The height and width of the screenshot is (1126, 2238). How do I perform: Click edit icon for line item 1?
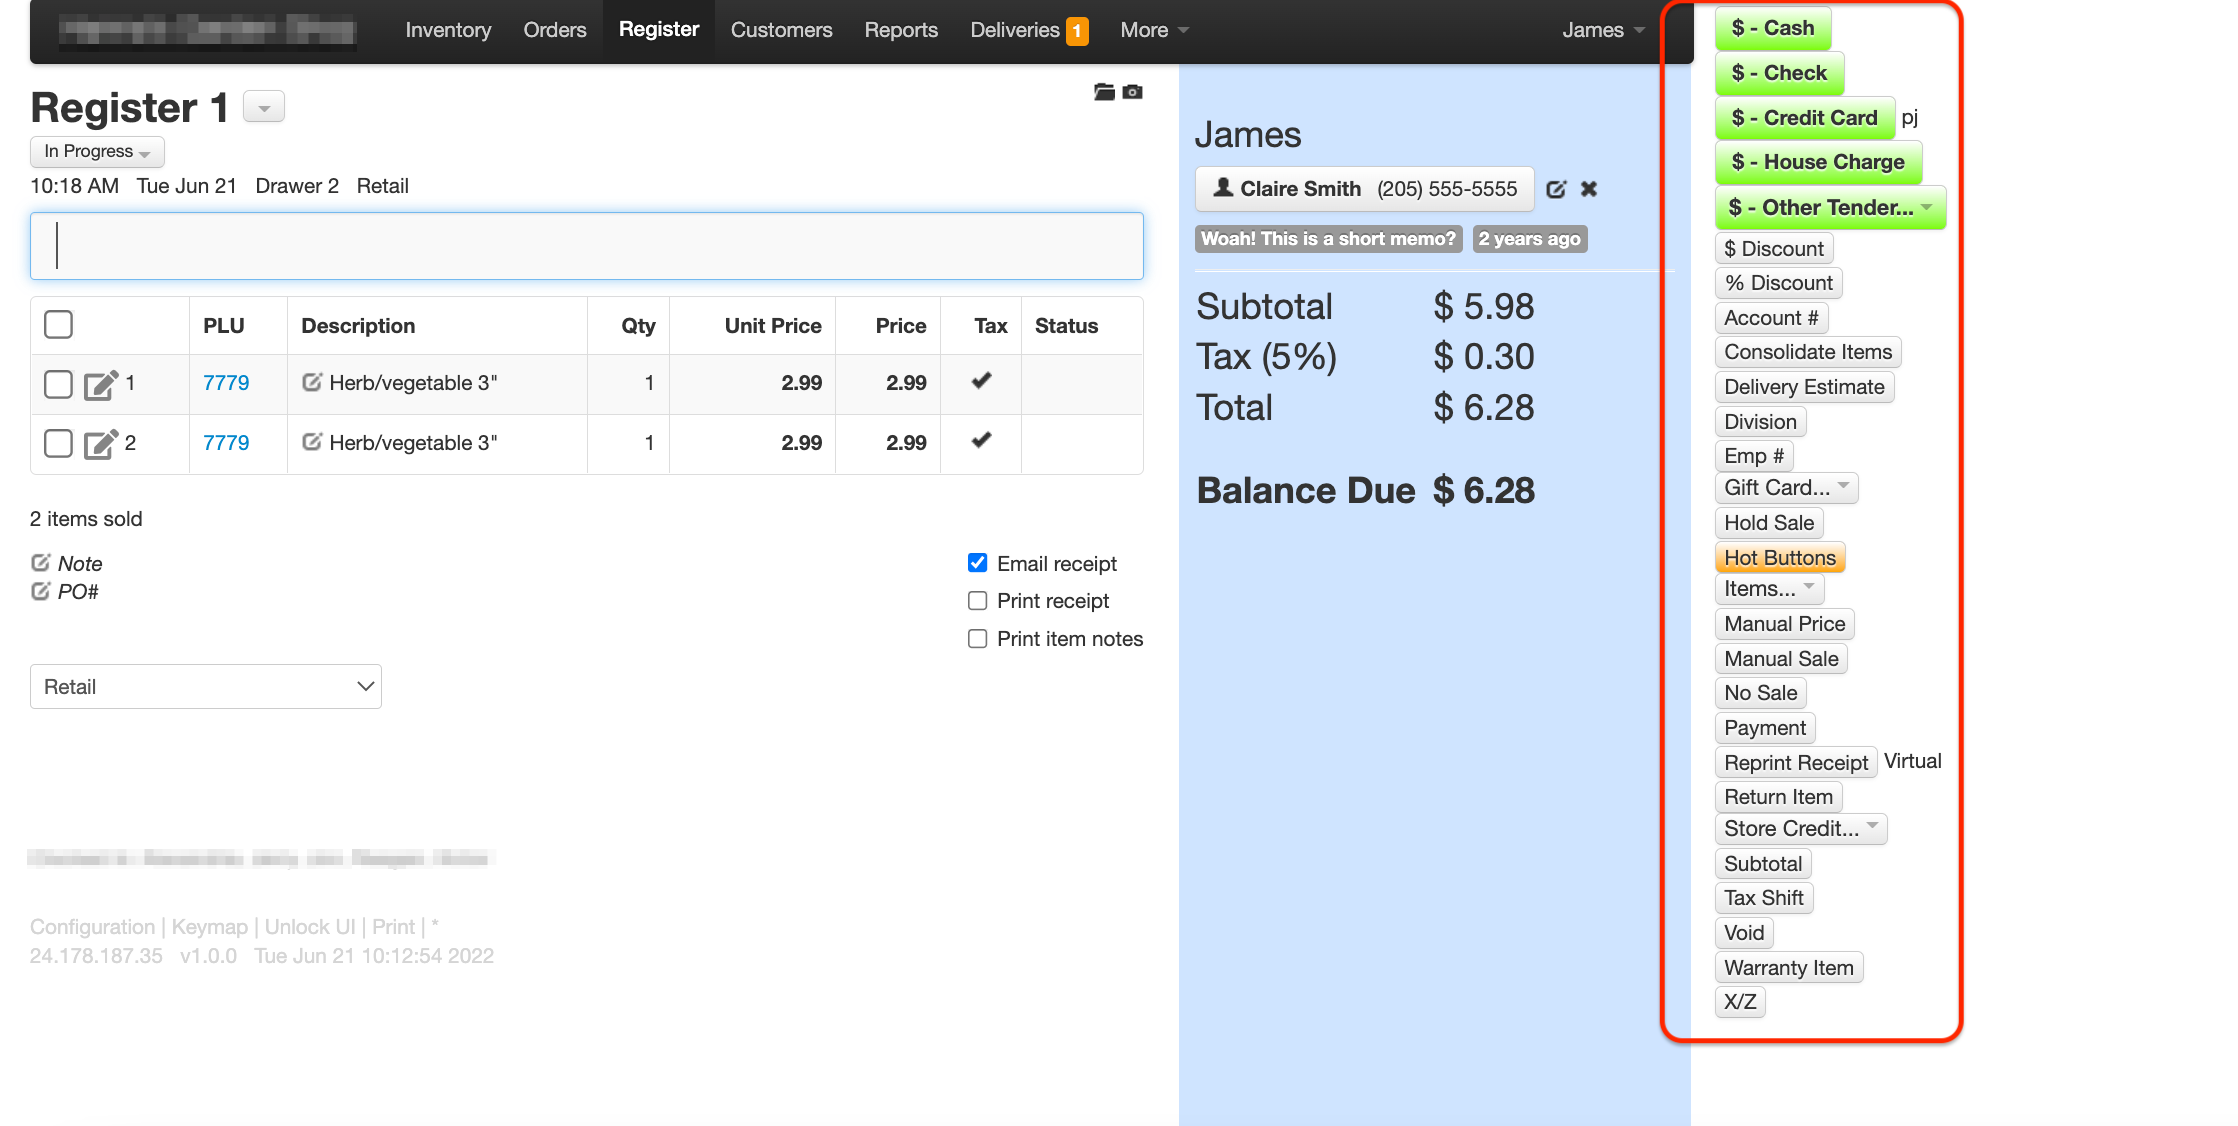pos(100,385)
